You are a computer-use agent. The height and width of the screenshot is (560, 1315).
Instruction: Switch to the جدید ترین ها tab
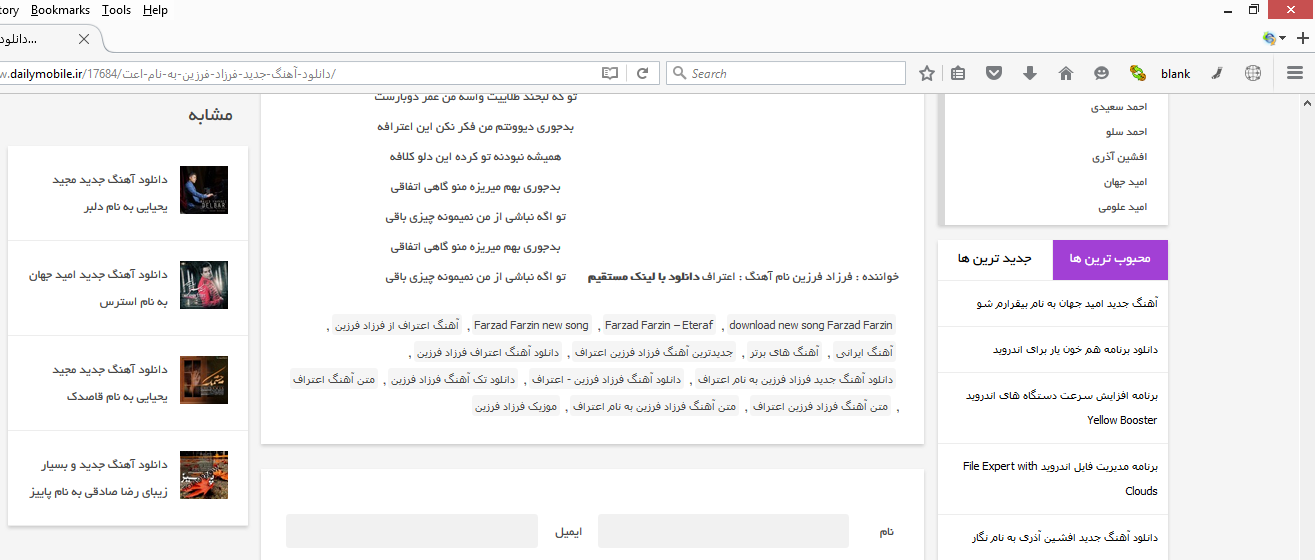[x=995, y=259]
